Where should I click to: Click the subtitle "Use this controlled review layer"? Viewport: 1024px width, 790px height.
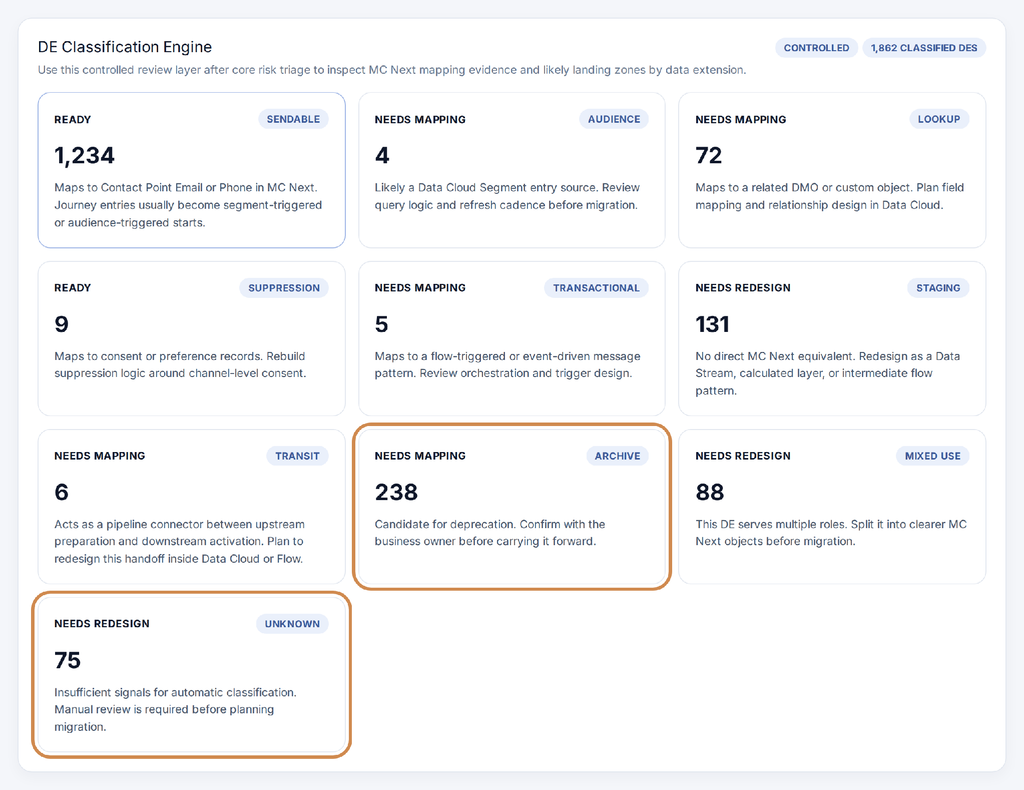click(x=119, y=70)
